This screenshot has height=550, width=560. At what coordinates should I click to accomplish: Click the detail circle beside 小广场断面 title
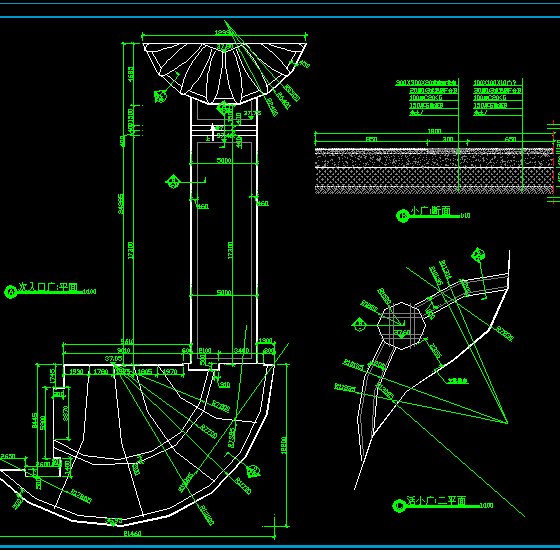pos(402,215)
